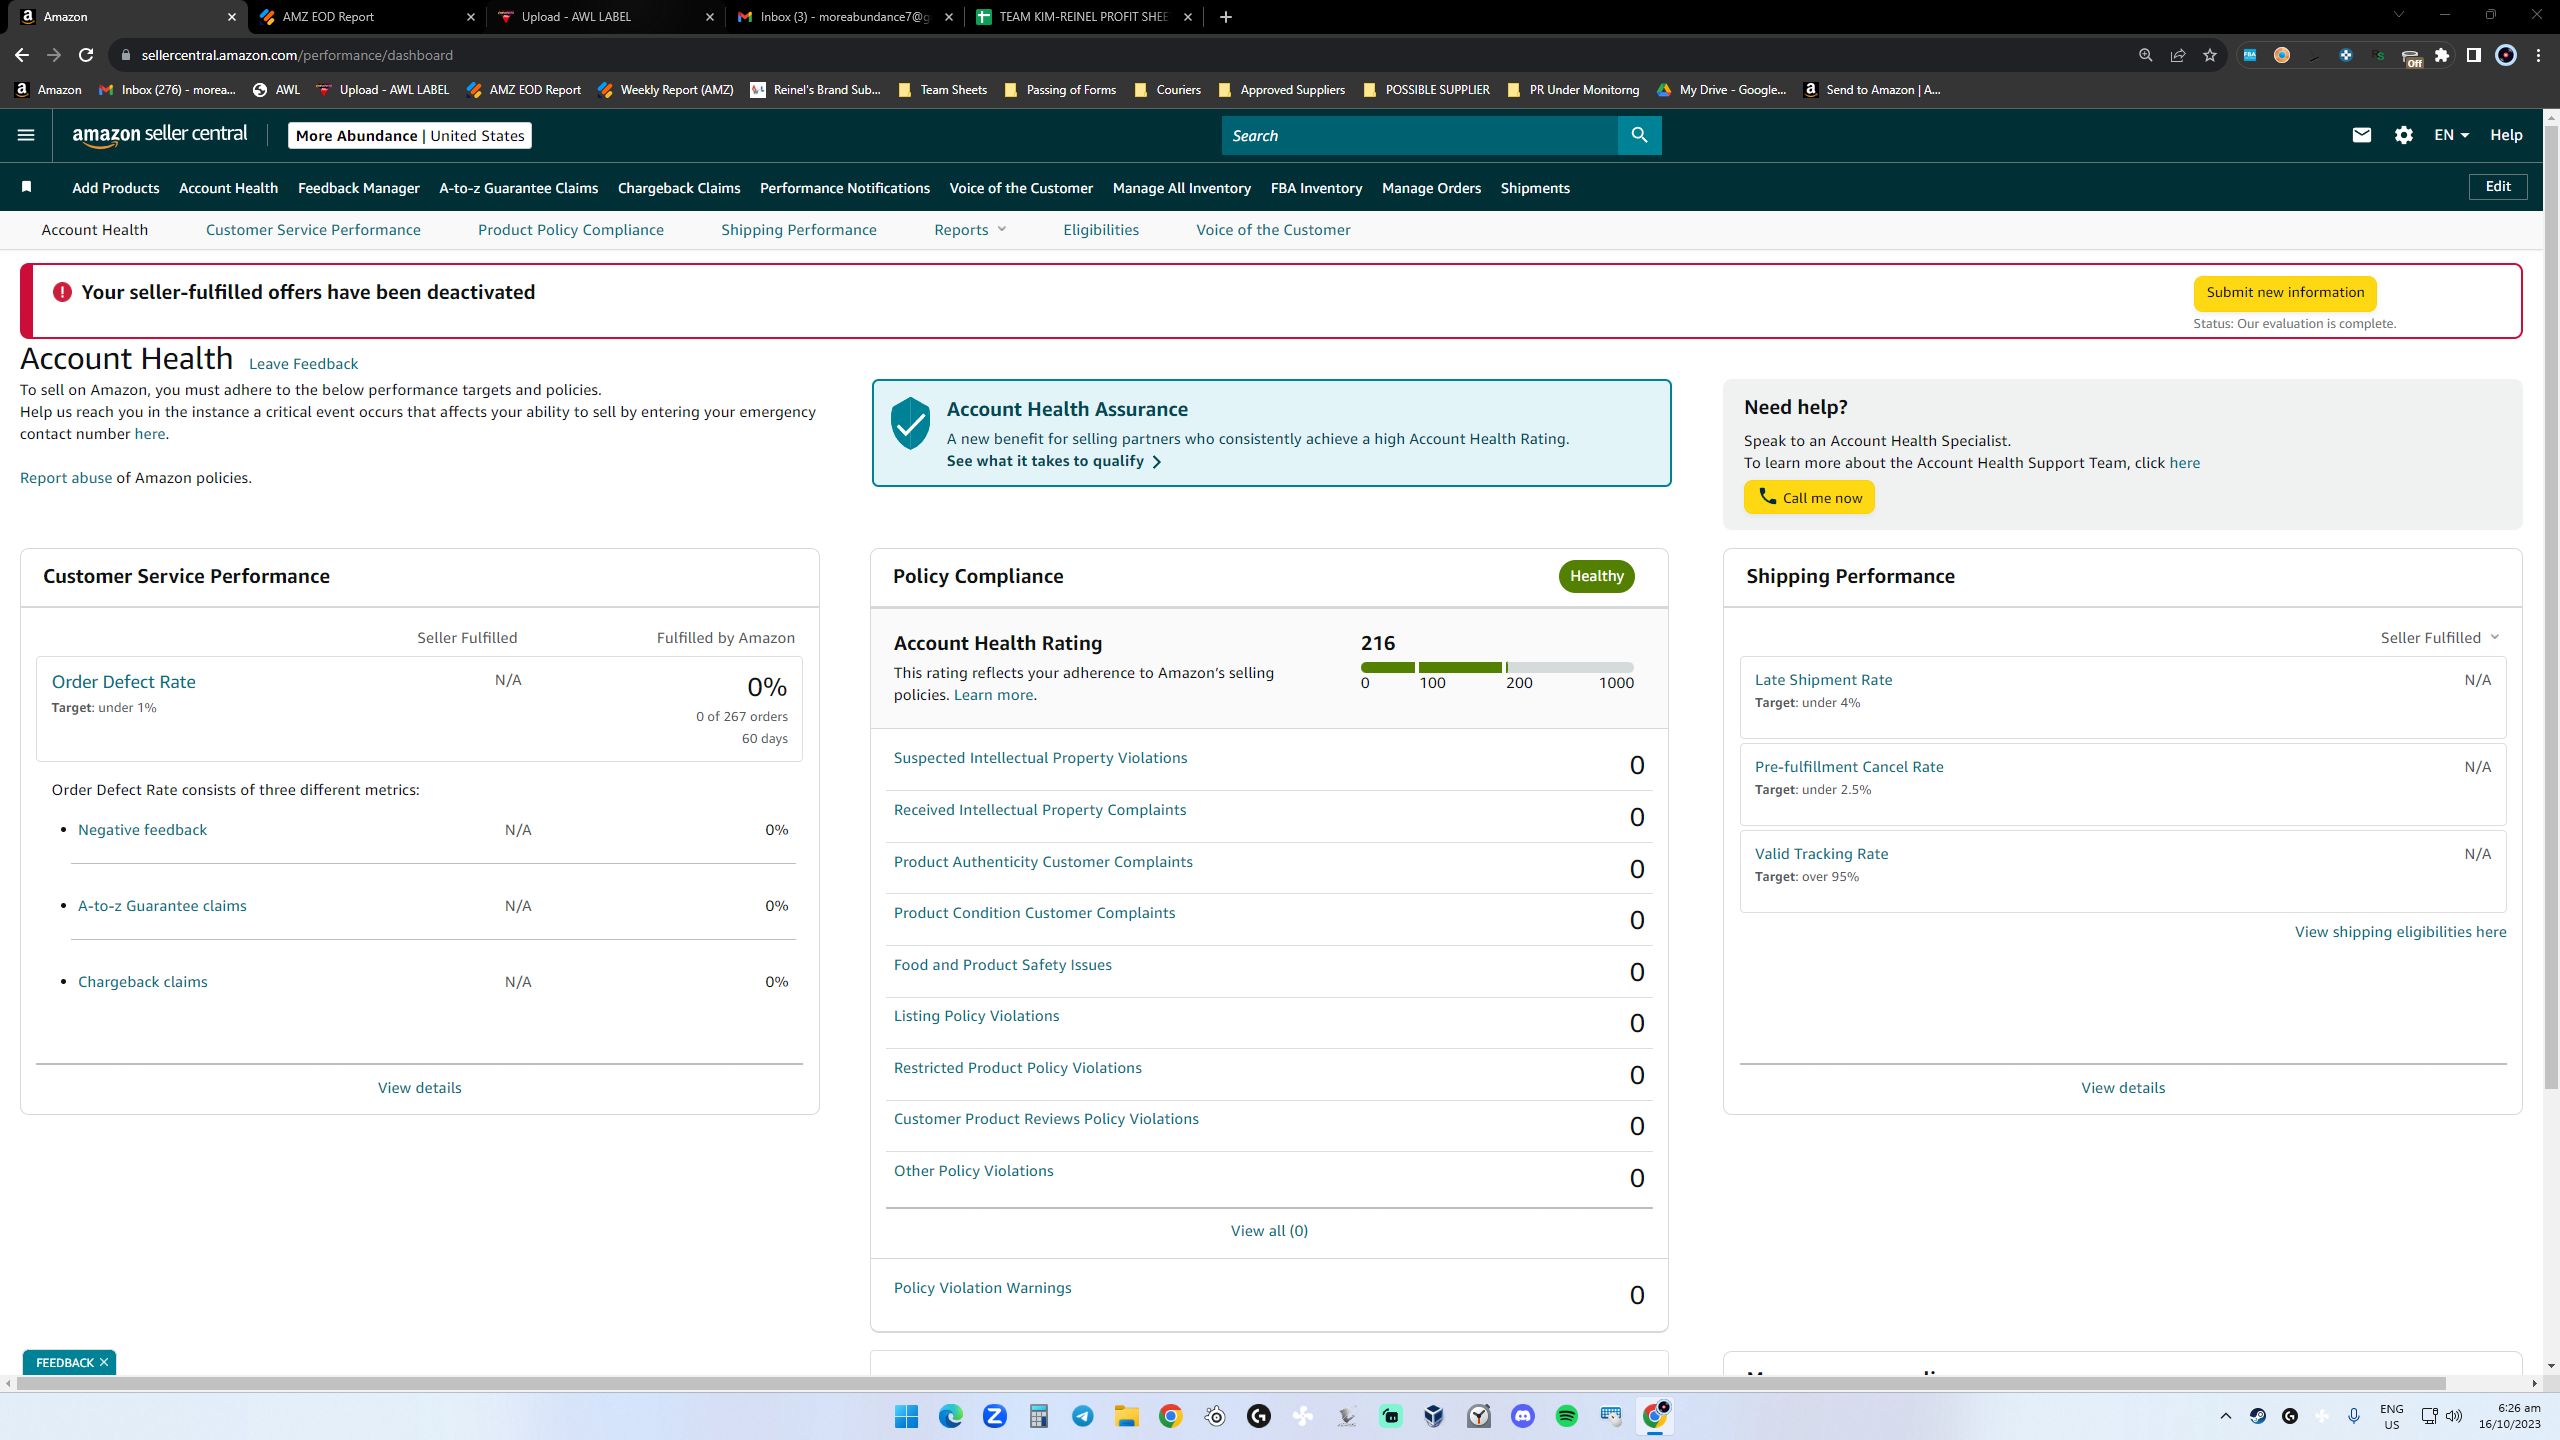Click the Leave Feedback link
The width and height of the screenshot is (2560, 1440).
[x=303, y=364]
